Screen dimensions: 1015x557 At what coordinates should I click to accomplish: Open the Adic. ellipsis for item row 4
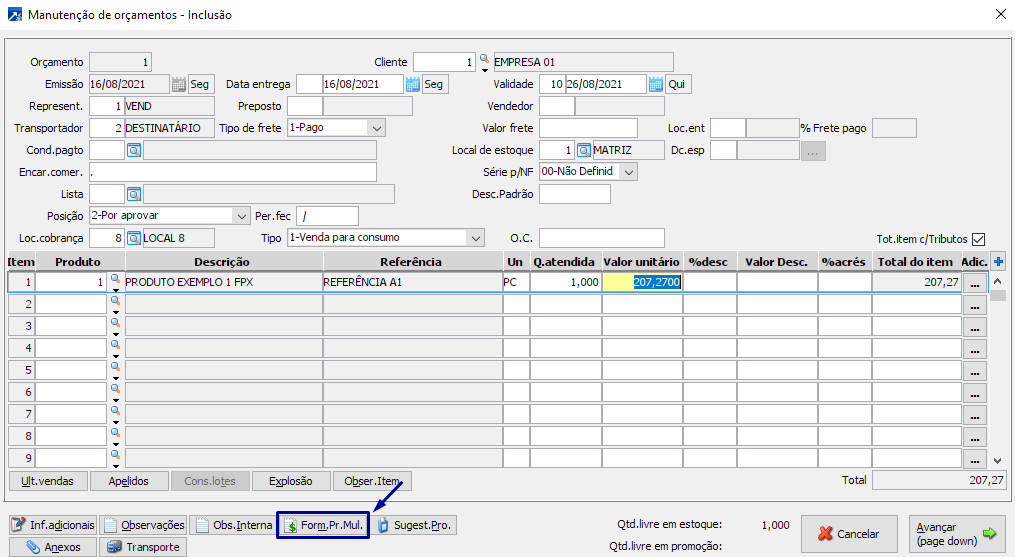click(975, 349)
